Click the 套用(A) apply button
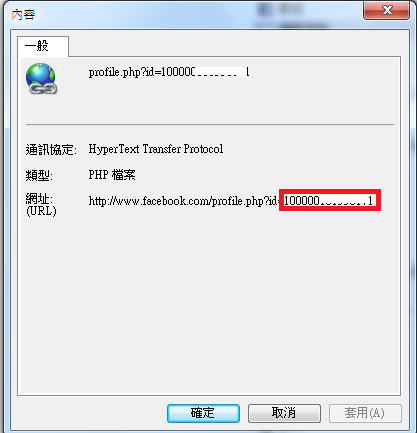This screenshot has width=417, height=433. click(365, 413)
